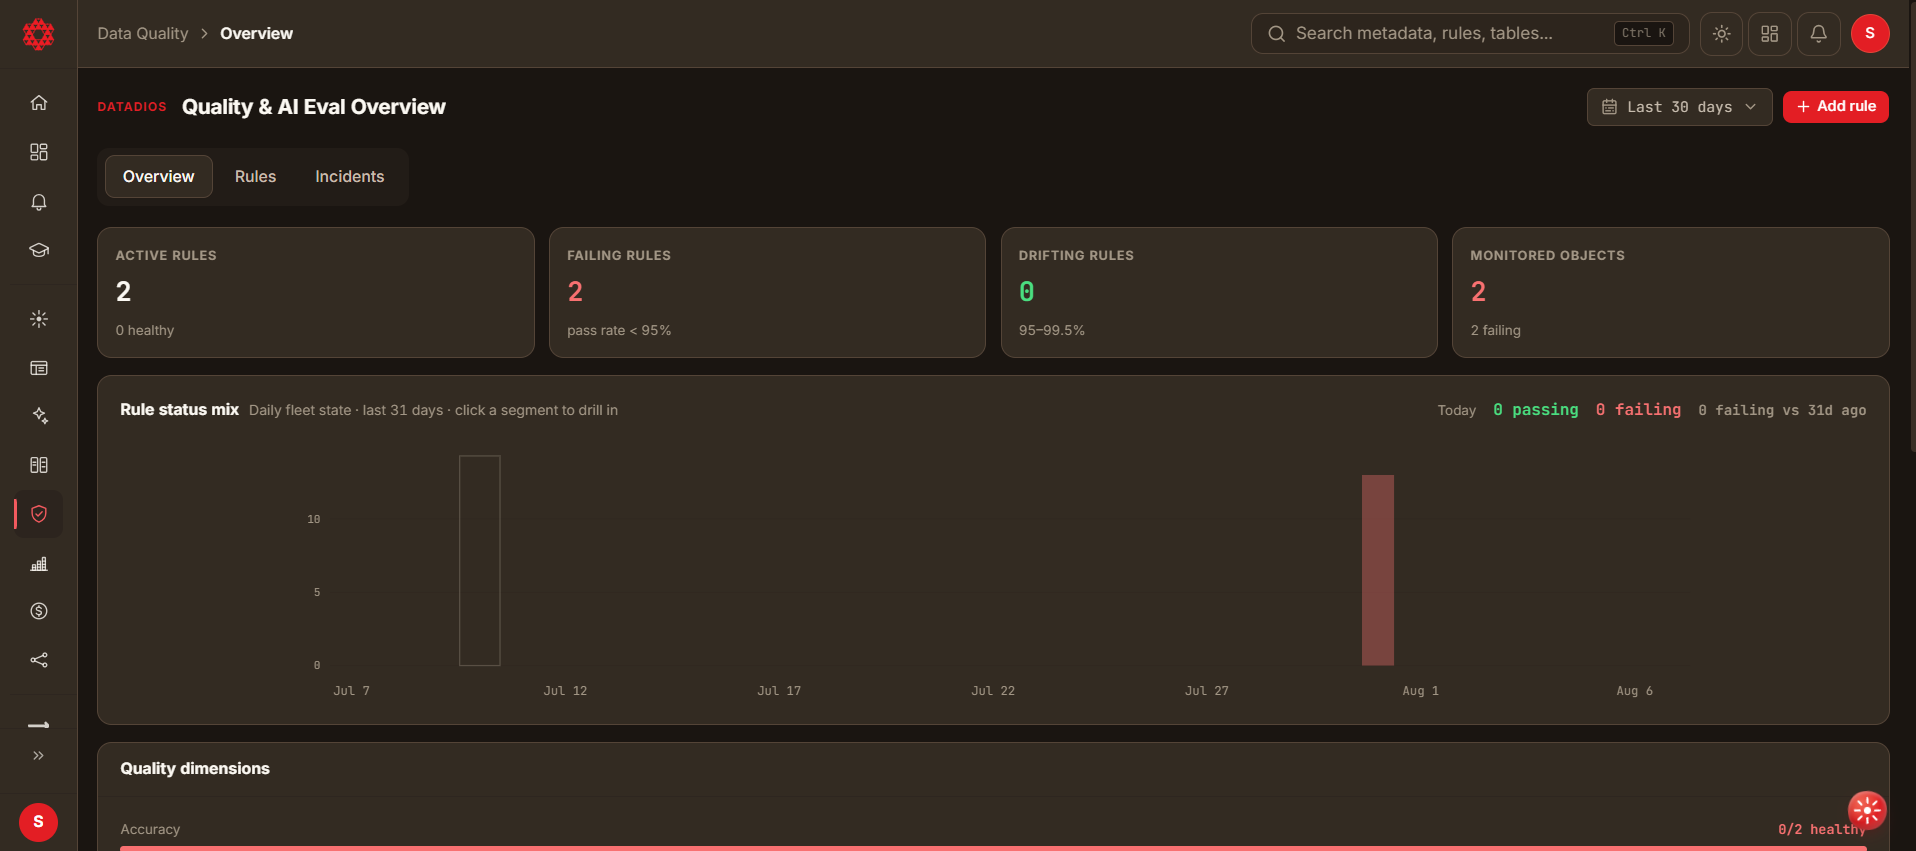Go to Data Quality breadcrumb link
1916x851 pixels.
pyautogui.click(x=143, y=34)
